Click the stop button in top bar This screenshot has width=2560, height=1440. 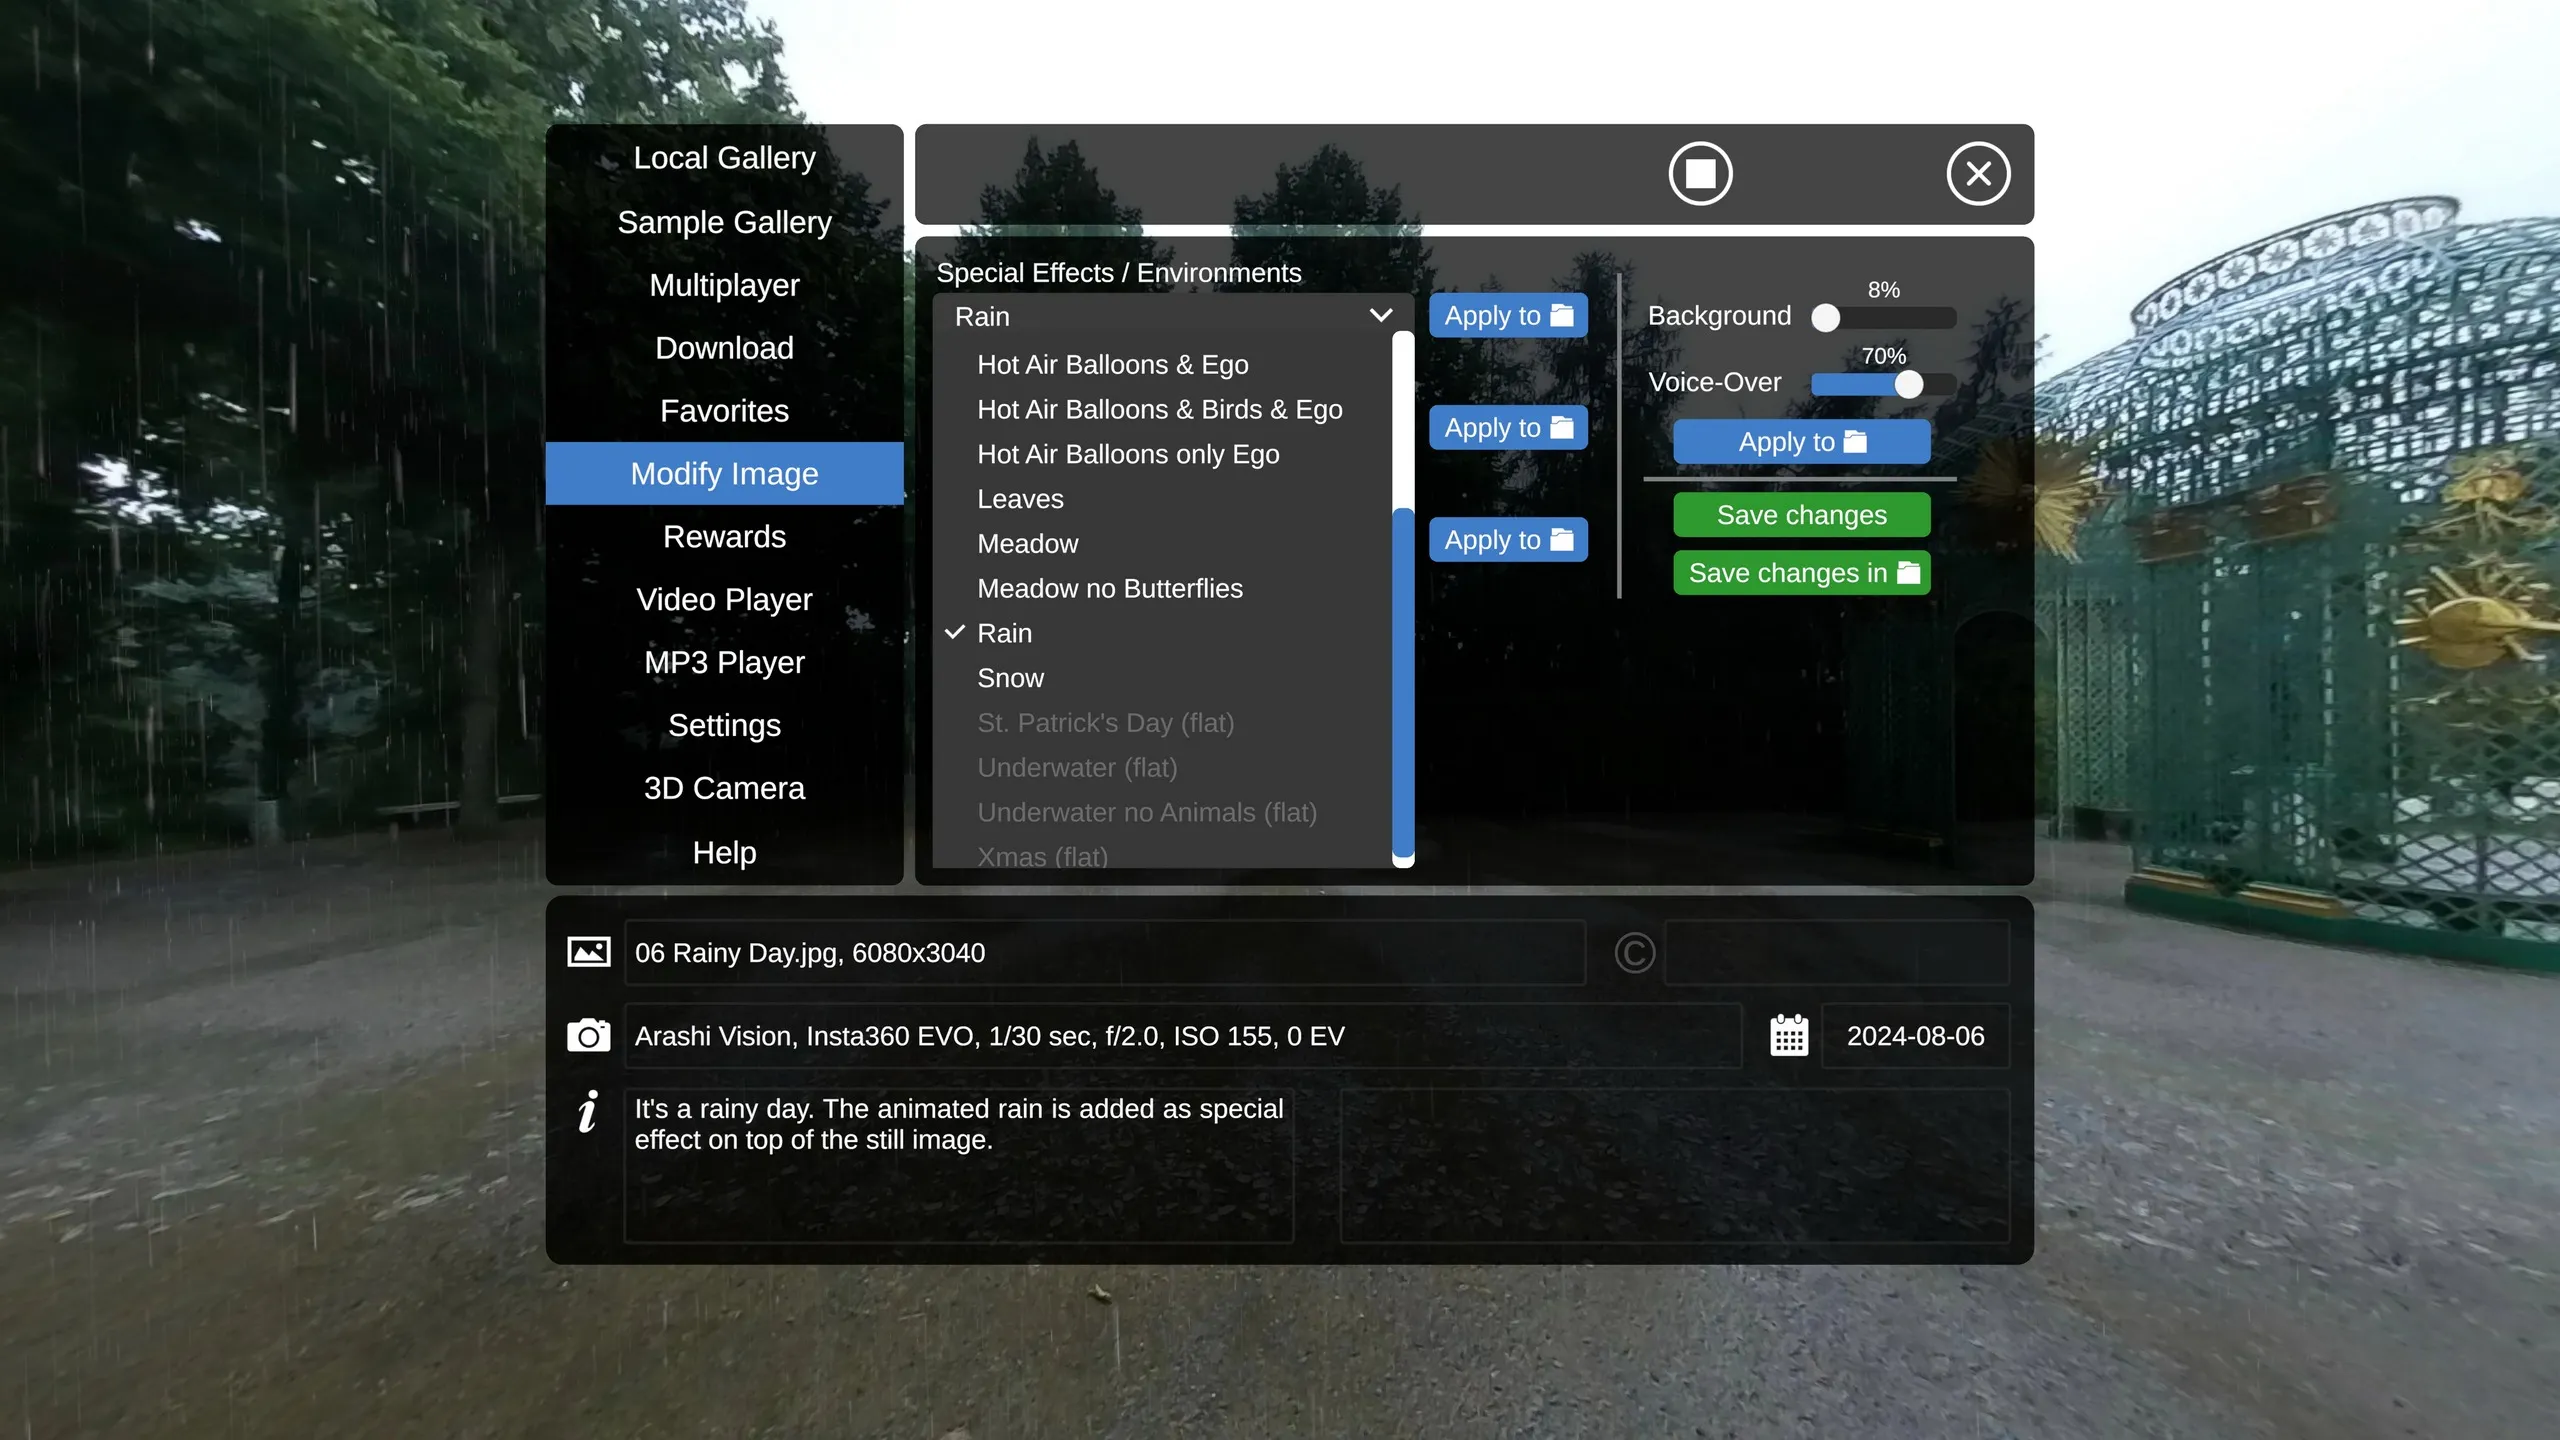[x=1700, y=174]
